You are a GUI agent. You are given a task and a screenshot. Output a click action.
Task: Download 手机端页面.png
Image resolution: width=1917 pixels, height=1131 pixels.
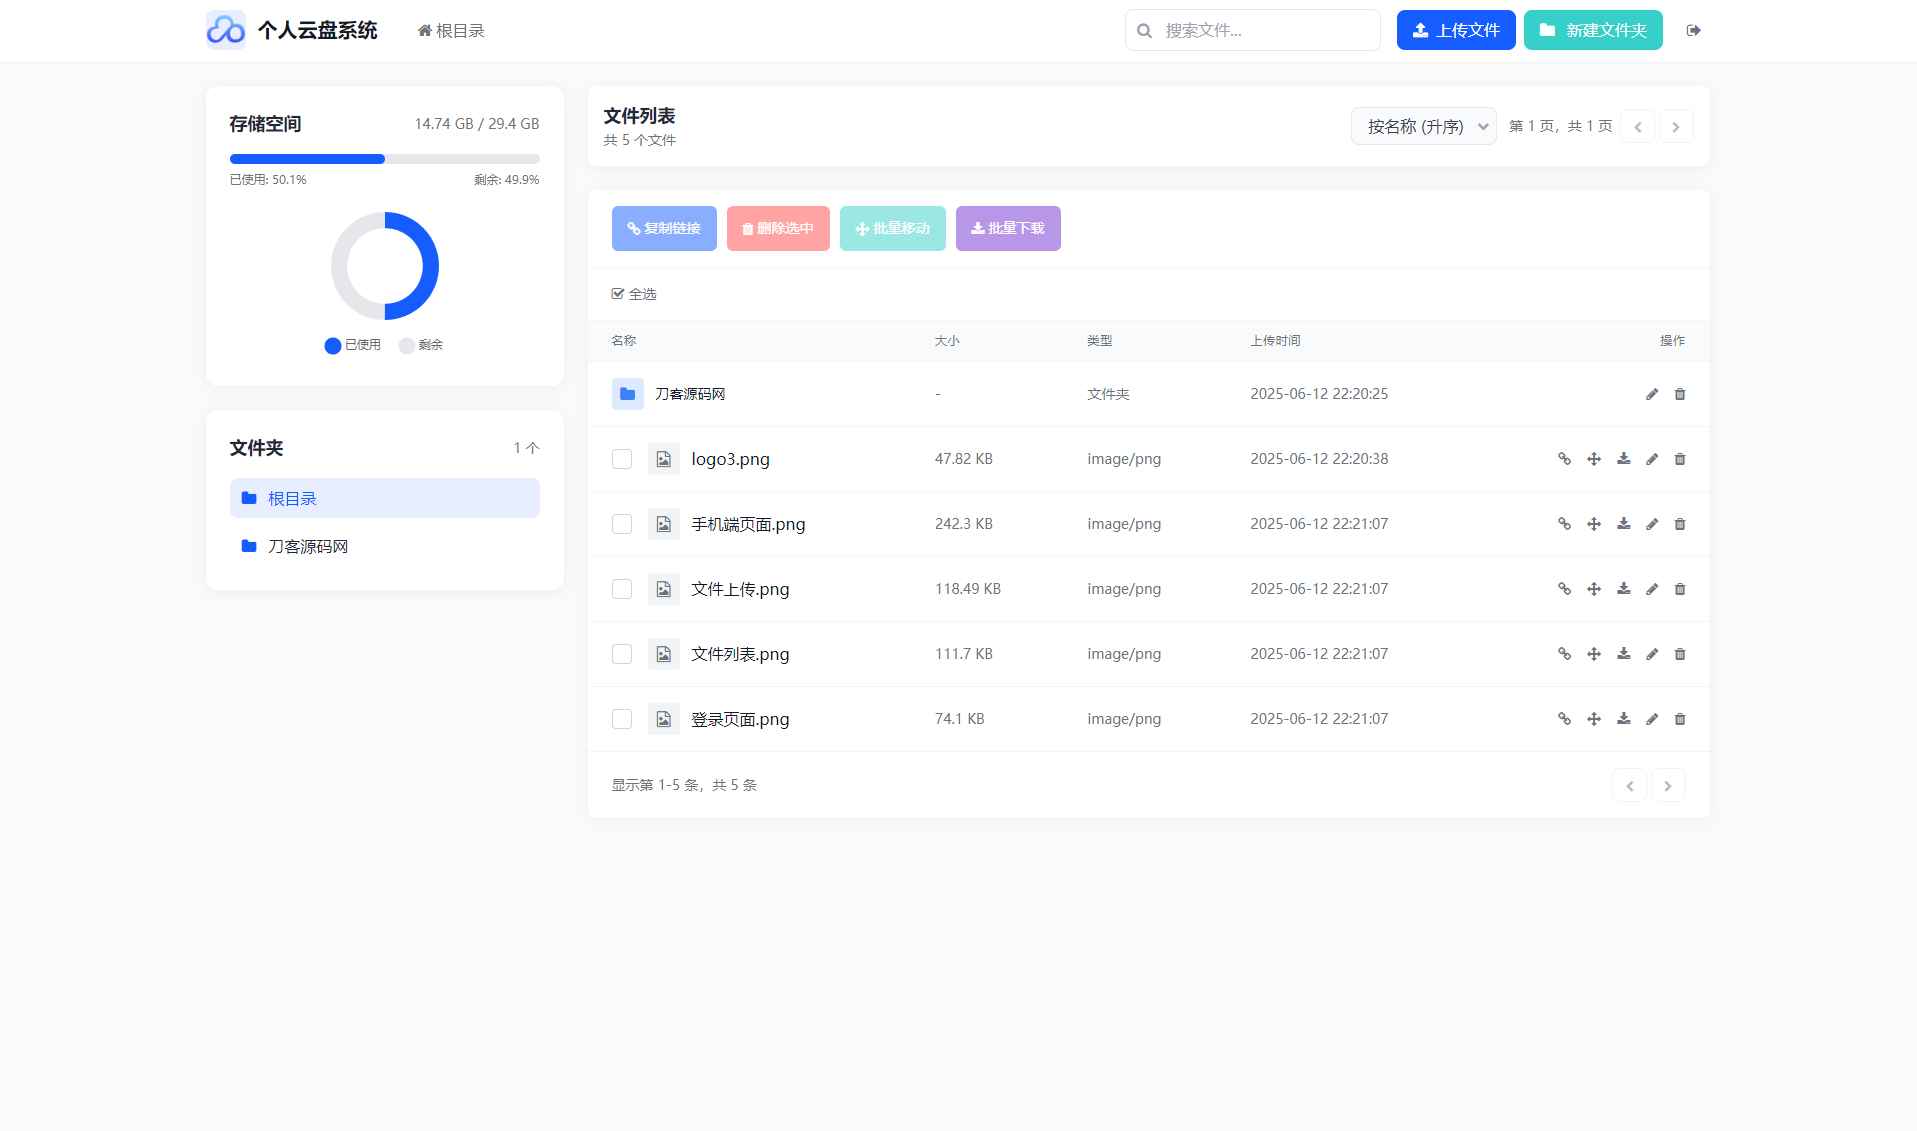click(1623, 523)
